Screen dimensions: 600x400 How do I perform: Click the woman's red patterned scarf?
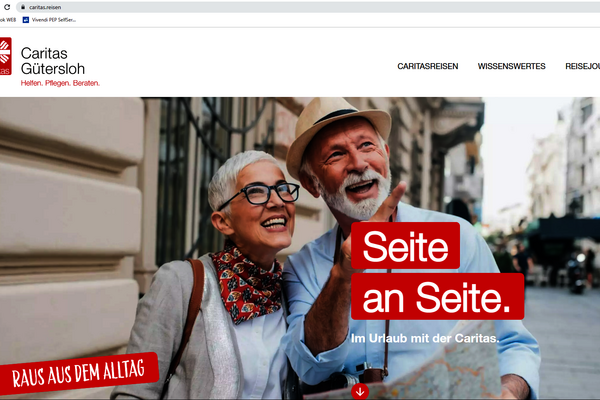[247, 282]
